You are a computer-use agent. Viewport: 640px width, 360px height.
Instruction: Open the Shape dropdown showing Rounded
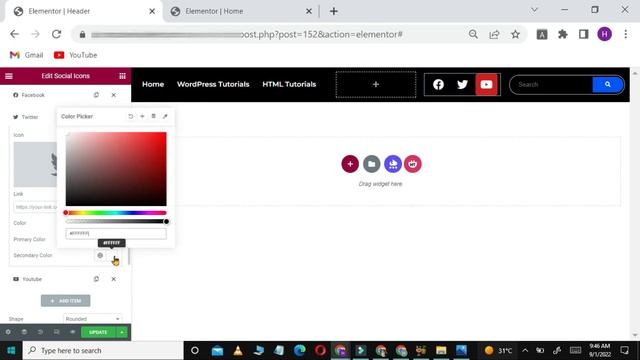(92, 319)
